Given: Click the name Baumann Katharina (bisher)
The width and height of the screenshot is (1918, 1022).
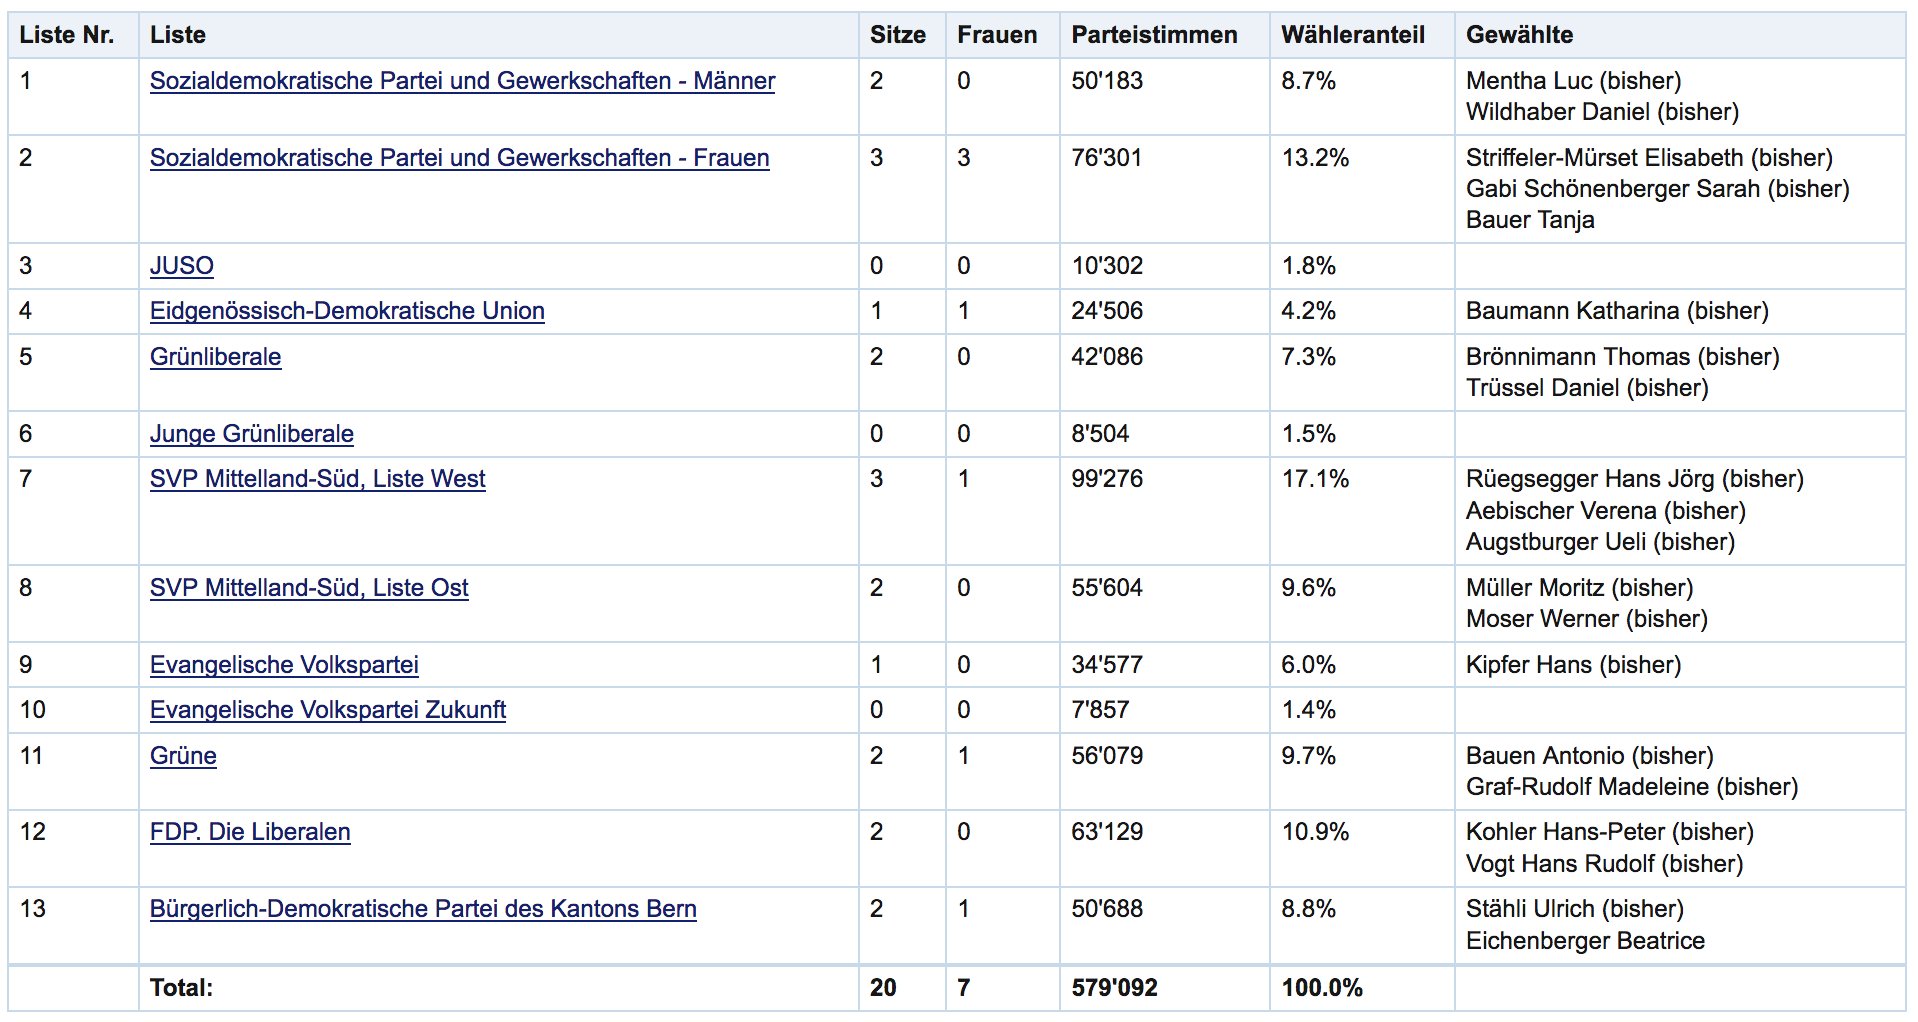Looking at the screenshot, I should [x=1617, y=311].
